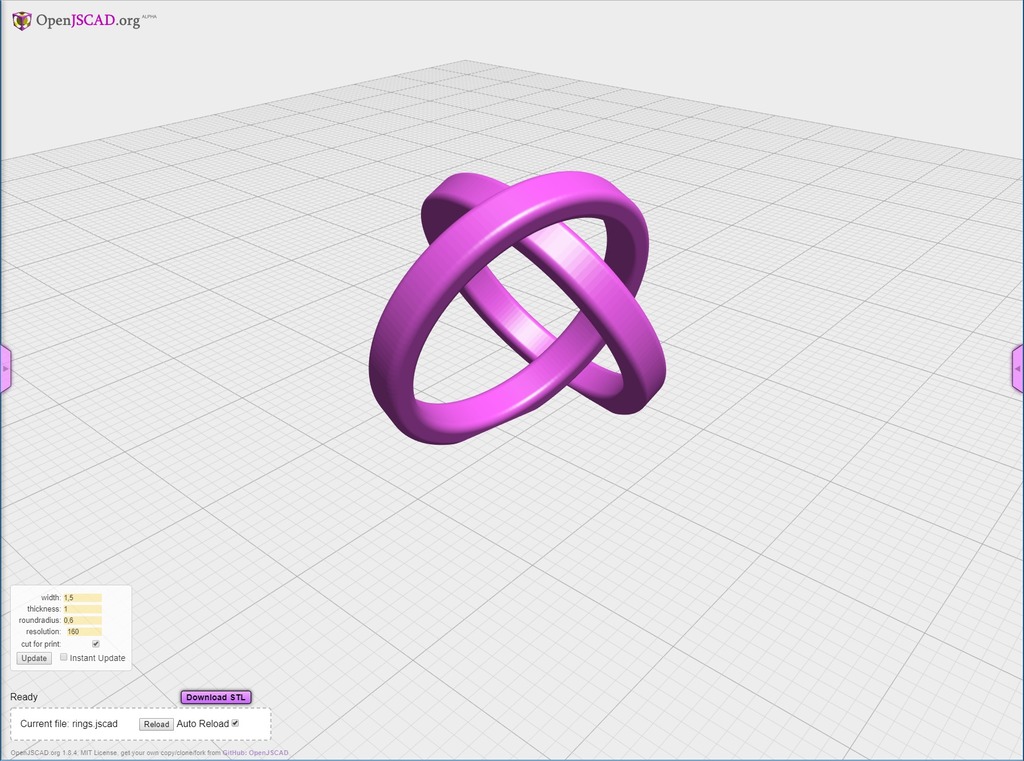
Task: Click the Reload button
Action: tap(156, 724)
